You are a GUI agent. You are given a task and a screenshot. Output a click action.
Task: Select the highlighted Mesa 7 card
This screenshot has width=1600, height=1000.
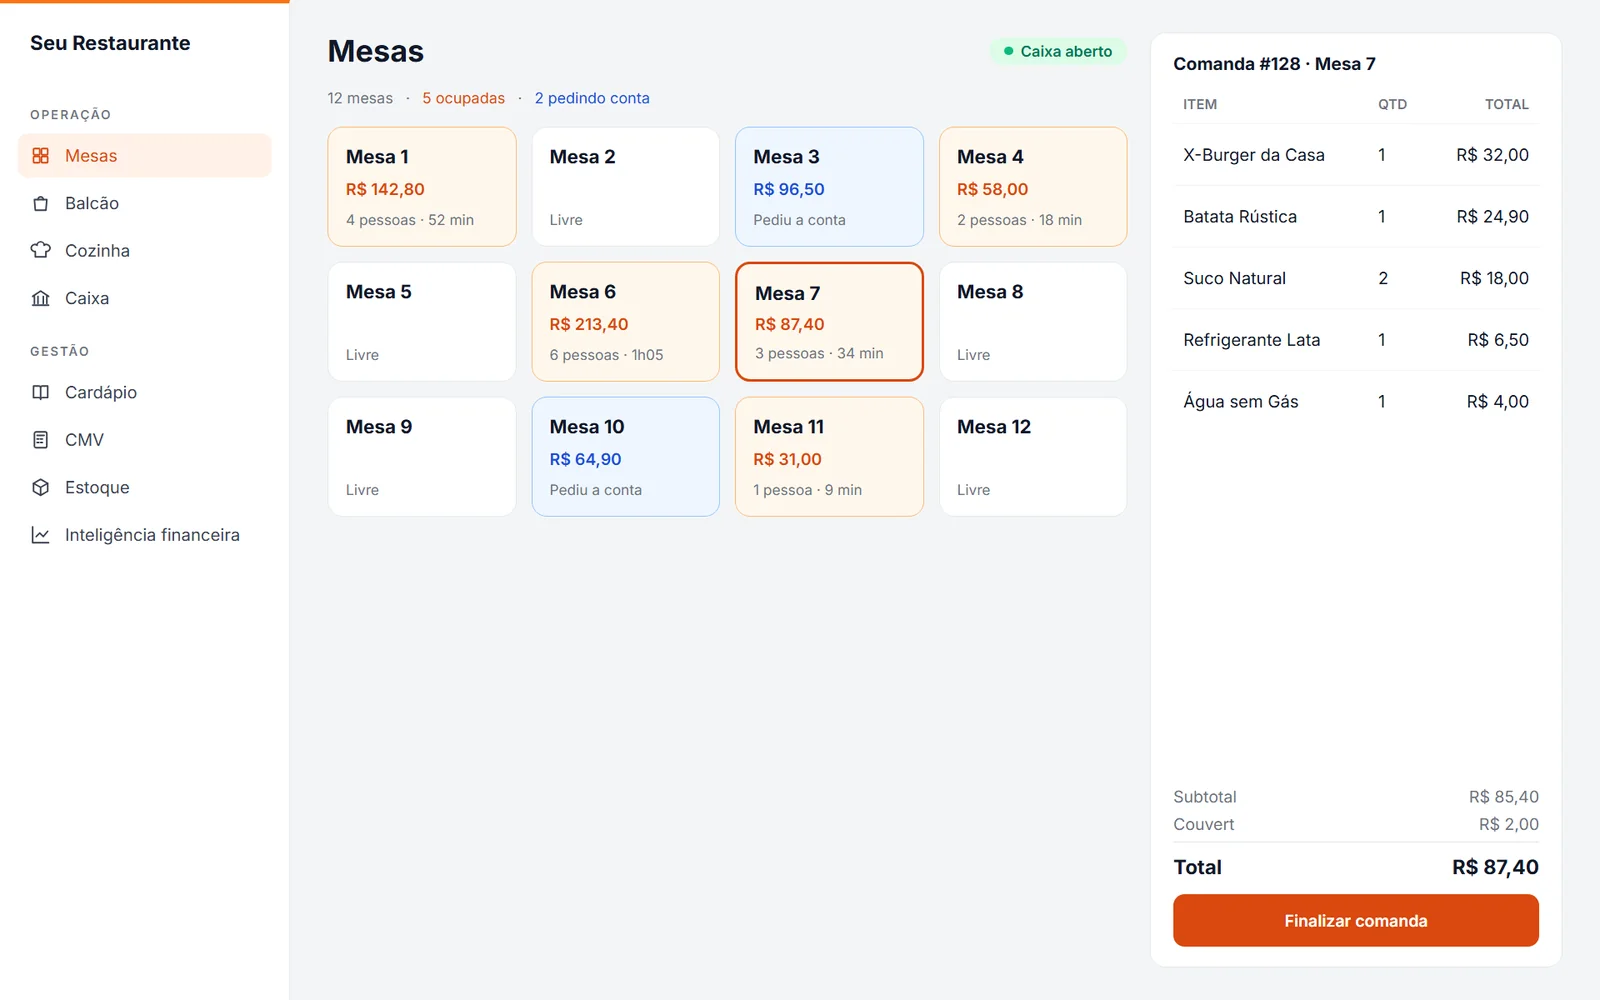click(x=829, y=321)
